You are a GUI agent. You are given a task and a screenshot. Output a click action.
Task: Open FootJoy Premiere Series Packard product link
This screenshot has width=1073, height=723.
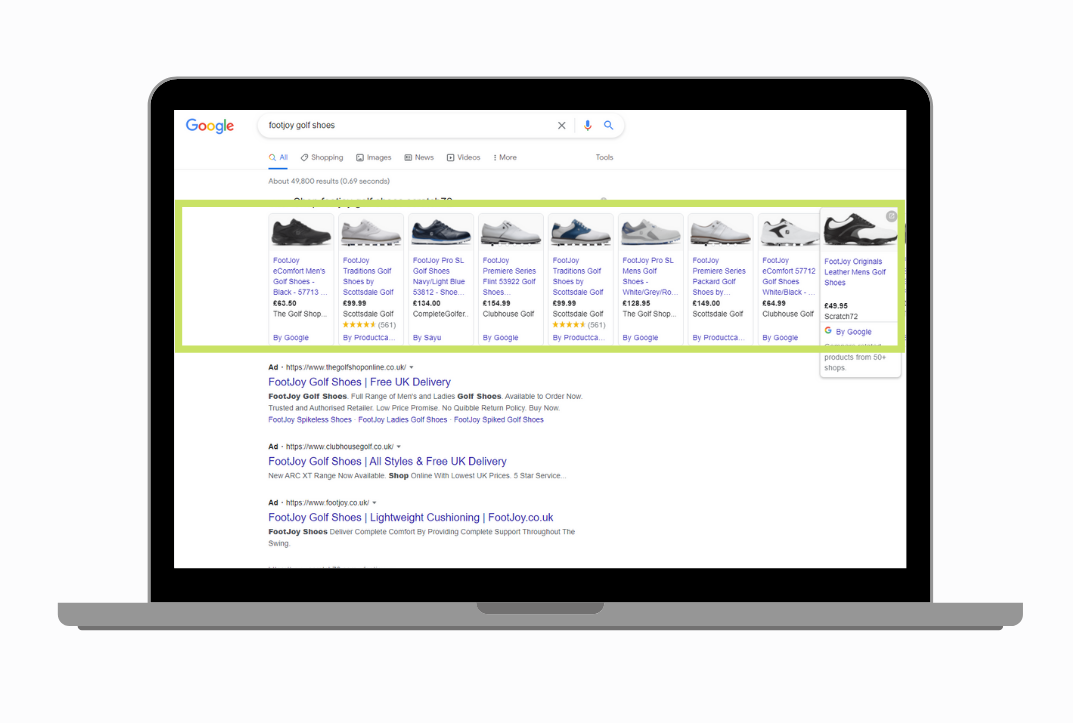pyautogui.click(x=719, y=276)
